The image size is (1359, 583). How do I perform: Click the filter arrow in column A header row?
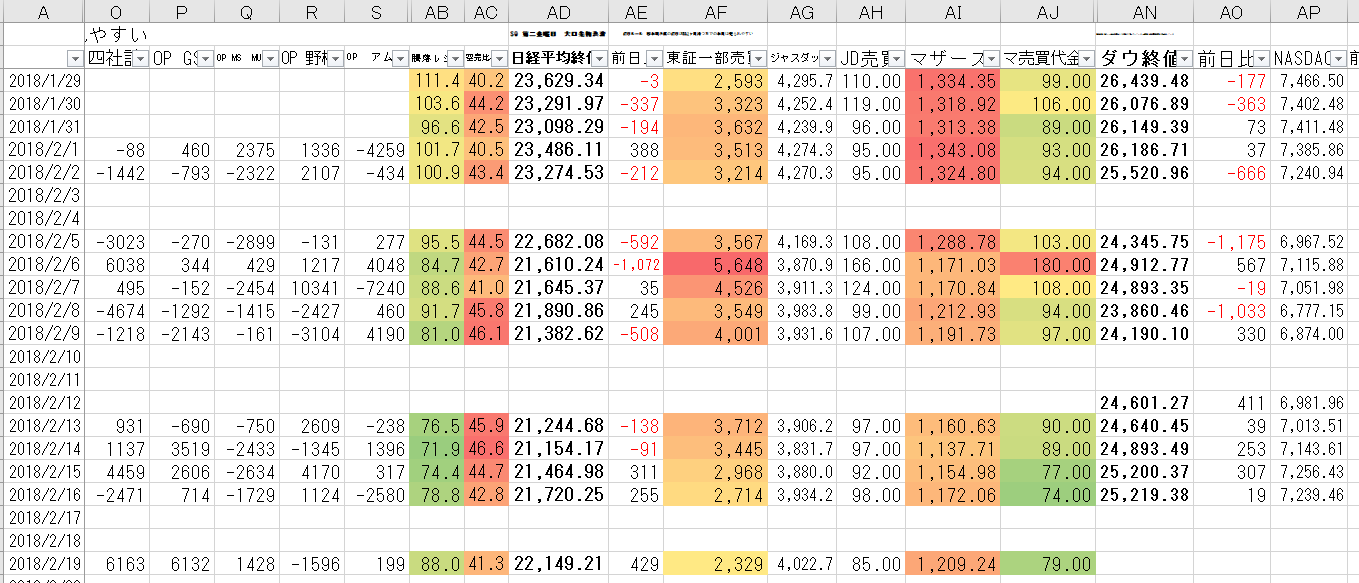coord(76,58)
